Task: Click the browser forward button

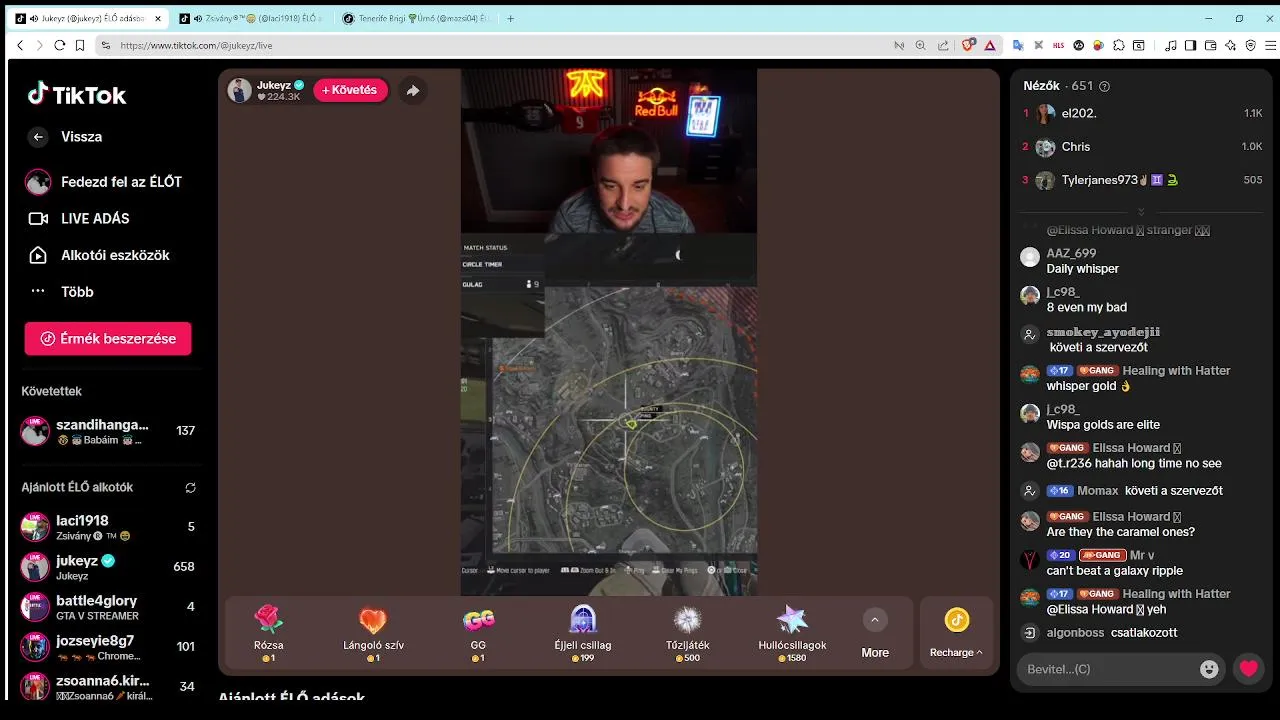Action: 40,45
